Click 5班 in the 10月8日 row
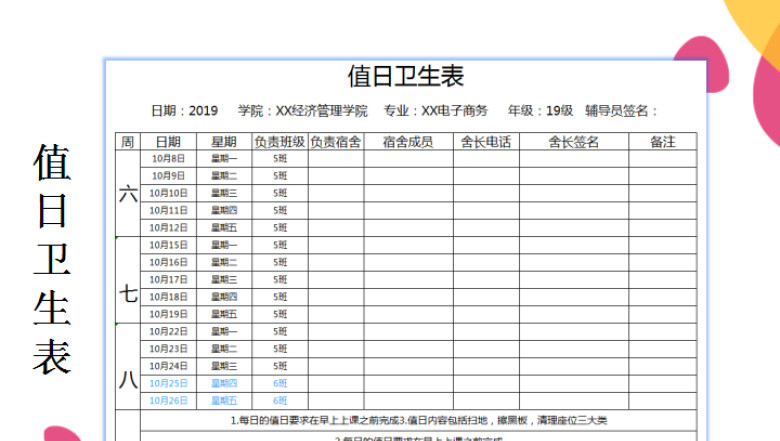 pyautogui.click(x=280, y=159)
